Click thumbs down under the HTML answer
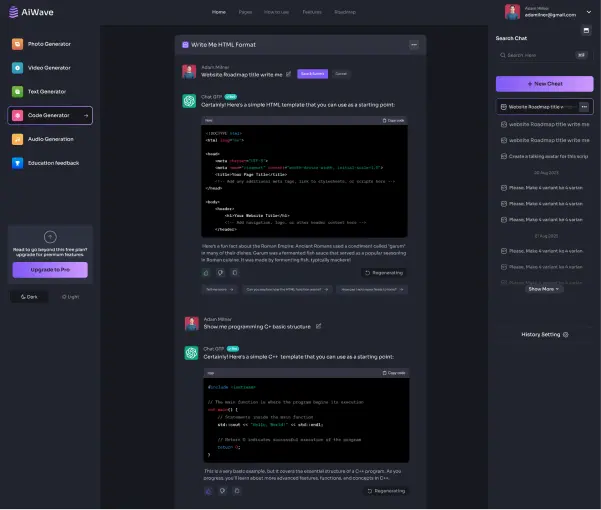Image resolution: width=601 pixels, height=510 pixels. click(218, 272)
